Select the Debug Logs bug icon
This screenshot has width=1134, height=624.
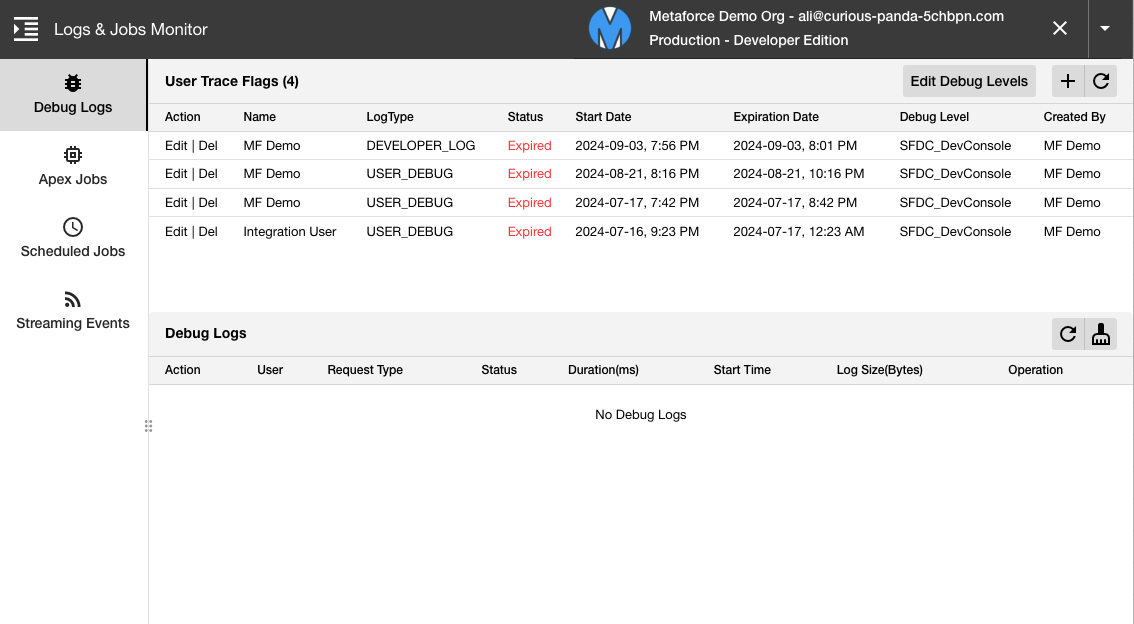click(x=73, y=83)
